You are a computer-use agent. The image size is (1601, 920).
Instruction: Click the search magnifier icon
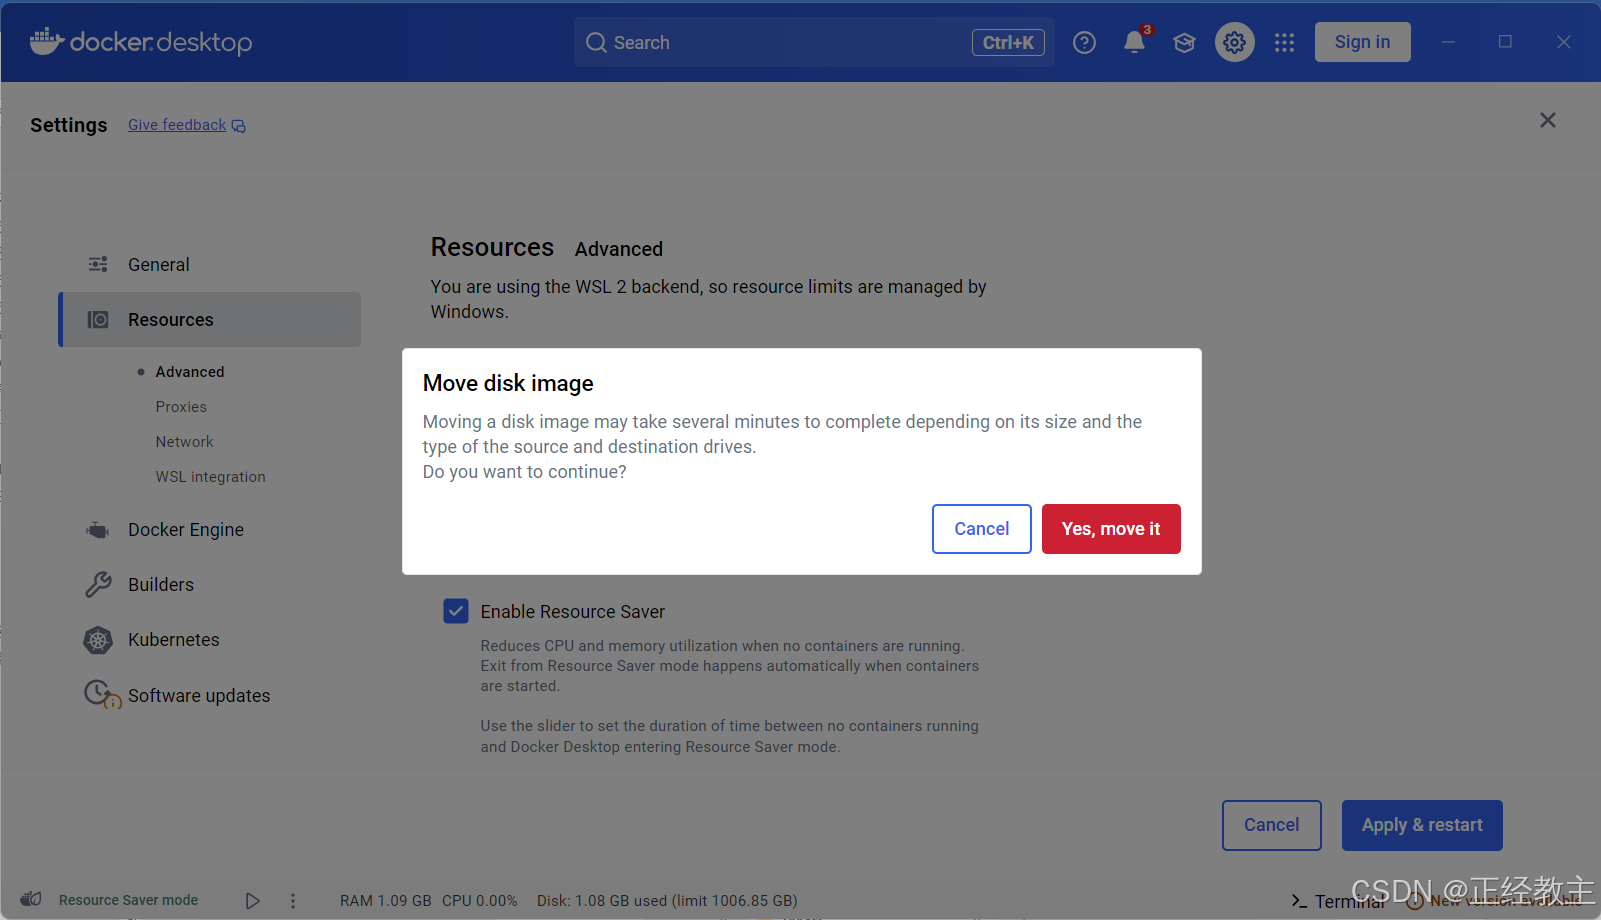point(596,42)
